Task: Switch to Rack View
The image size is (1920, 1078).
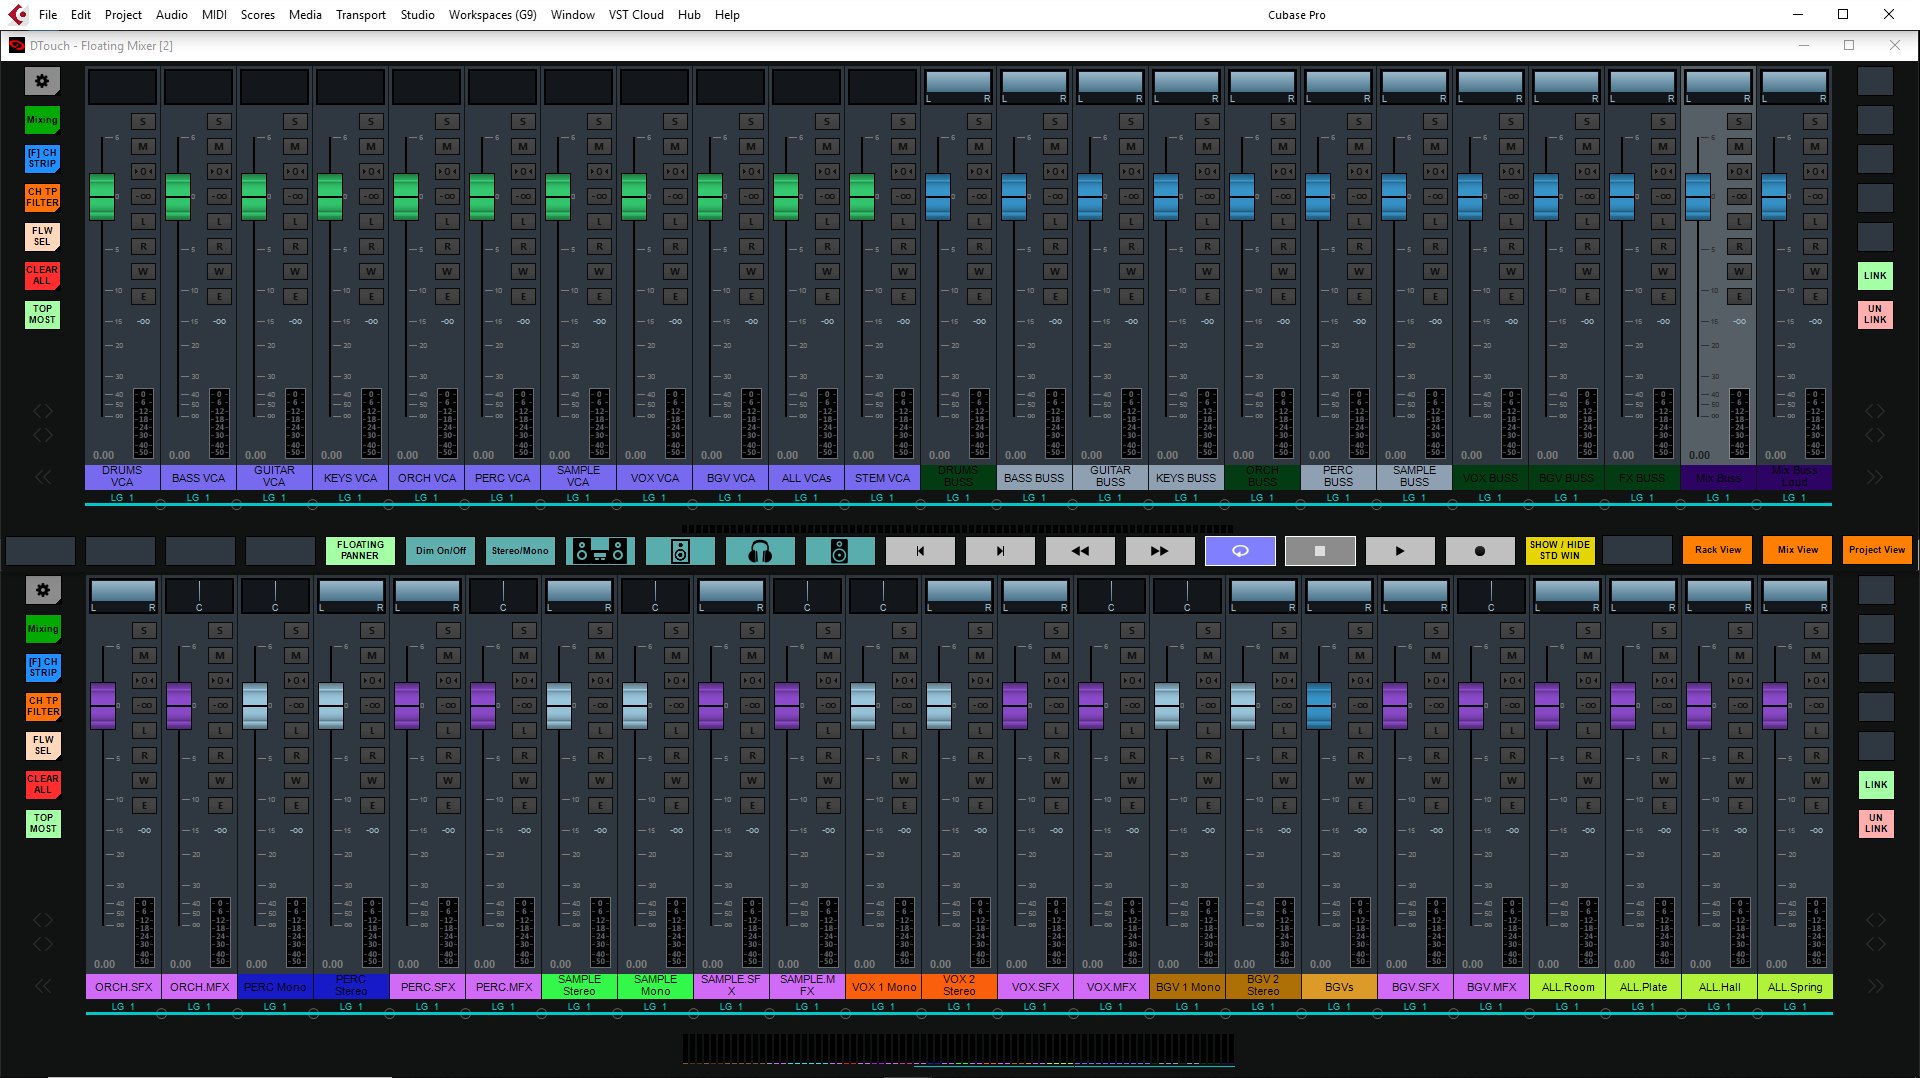Action: click(x=1718, y=550)
